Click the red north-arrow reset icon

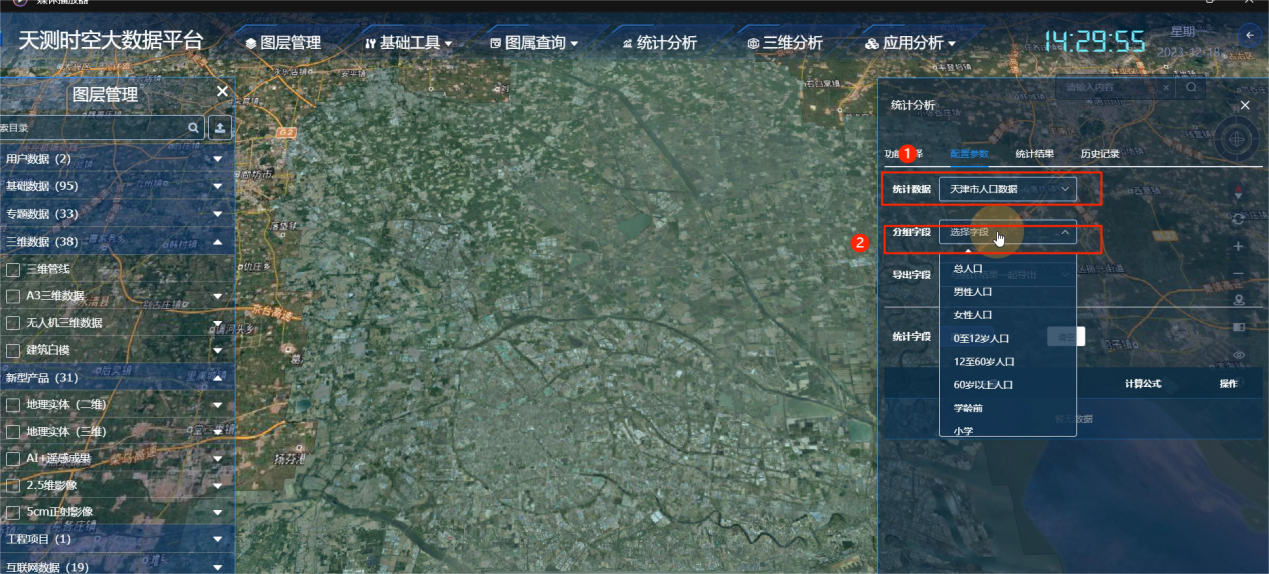tap(1239, 192)
